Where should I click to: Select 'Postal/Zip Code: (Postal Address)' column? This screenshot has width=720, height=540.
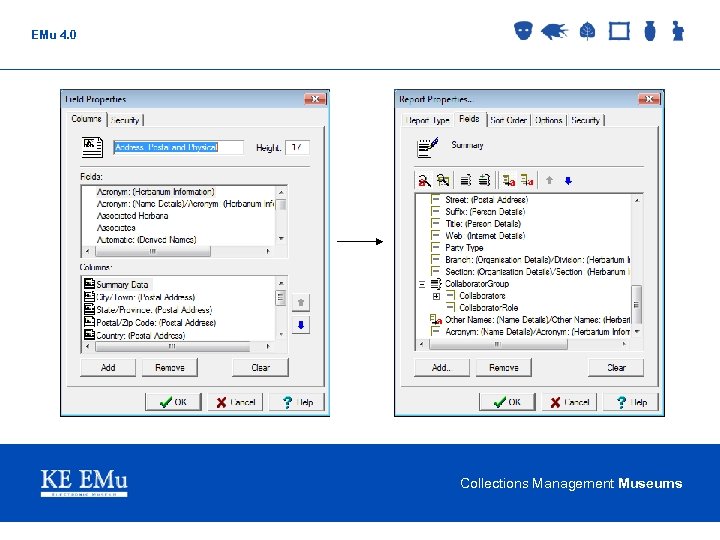pyautogui.click(x=156, y=323)
